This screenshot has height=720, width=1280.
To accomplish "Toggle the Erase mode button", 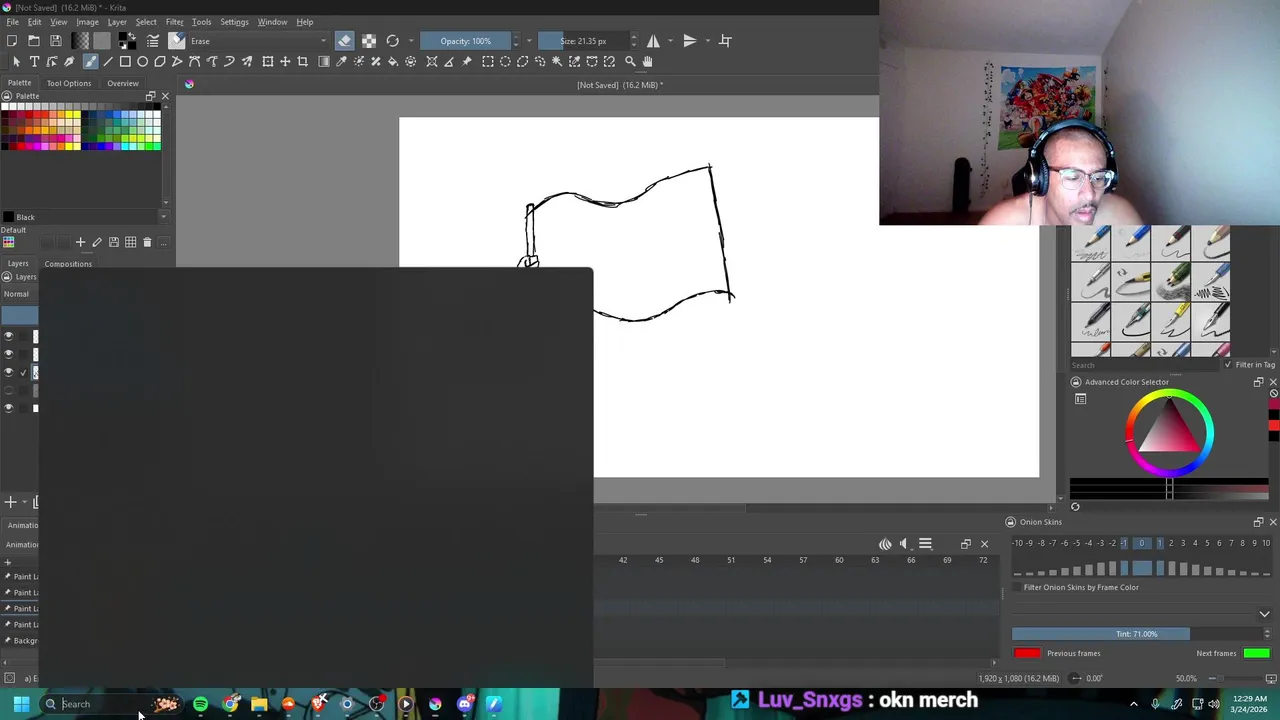I will coord(344,41).
